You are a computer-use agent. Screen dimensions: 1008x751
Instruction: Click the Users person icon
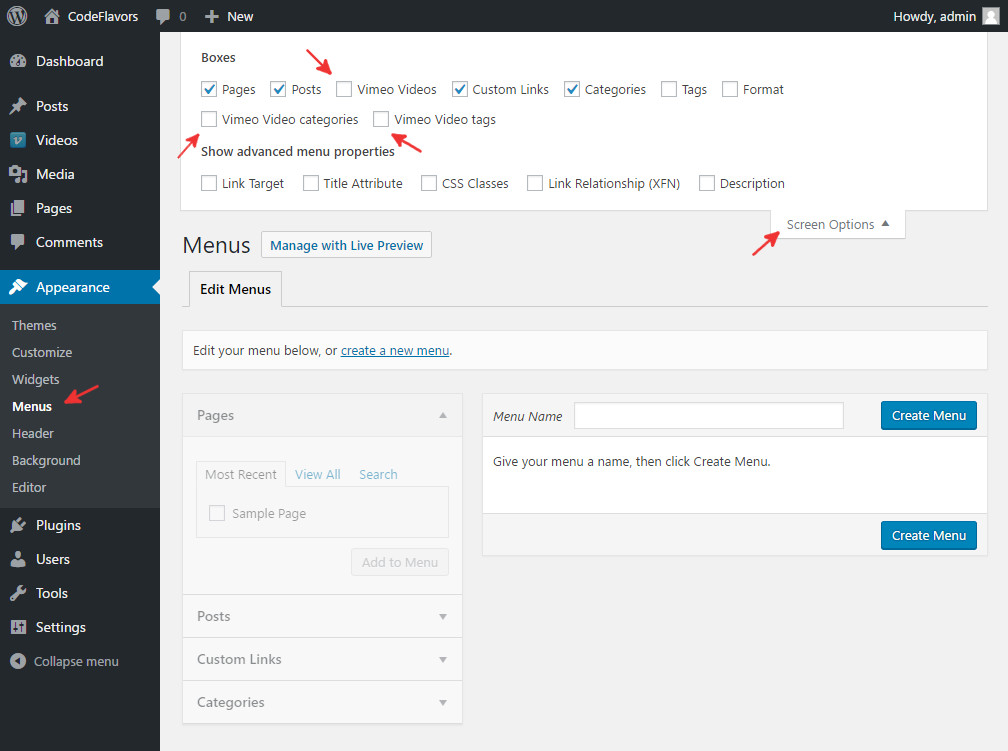18,559
